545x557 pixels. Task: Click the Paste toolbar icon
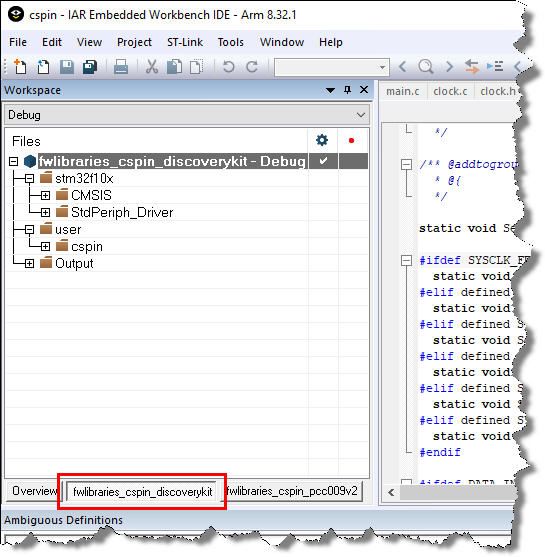[196, 66]
